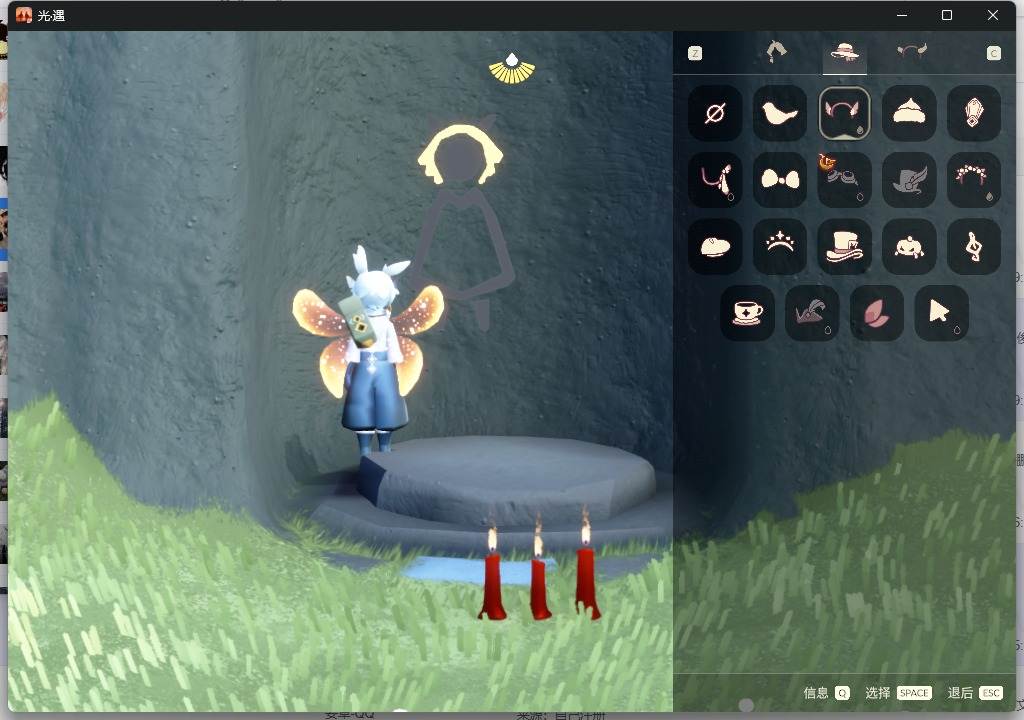Select the highlighted ear headband item
Viewport: 1024px width, 720px height.
tap(844, 114)
